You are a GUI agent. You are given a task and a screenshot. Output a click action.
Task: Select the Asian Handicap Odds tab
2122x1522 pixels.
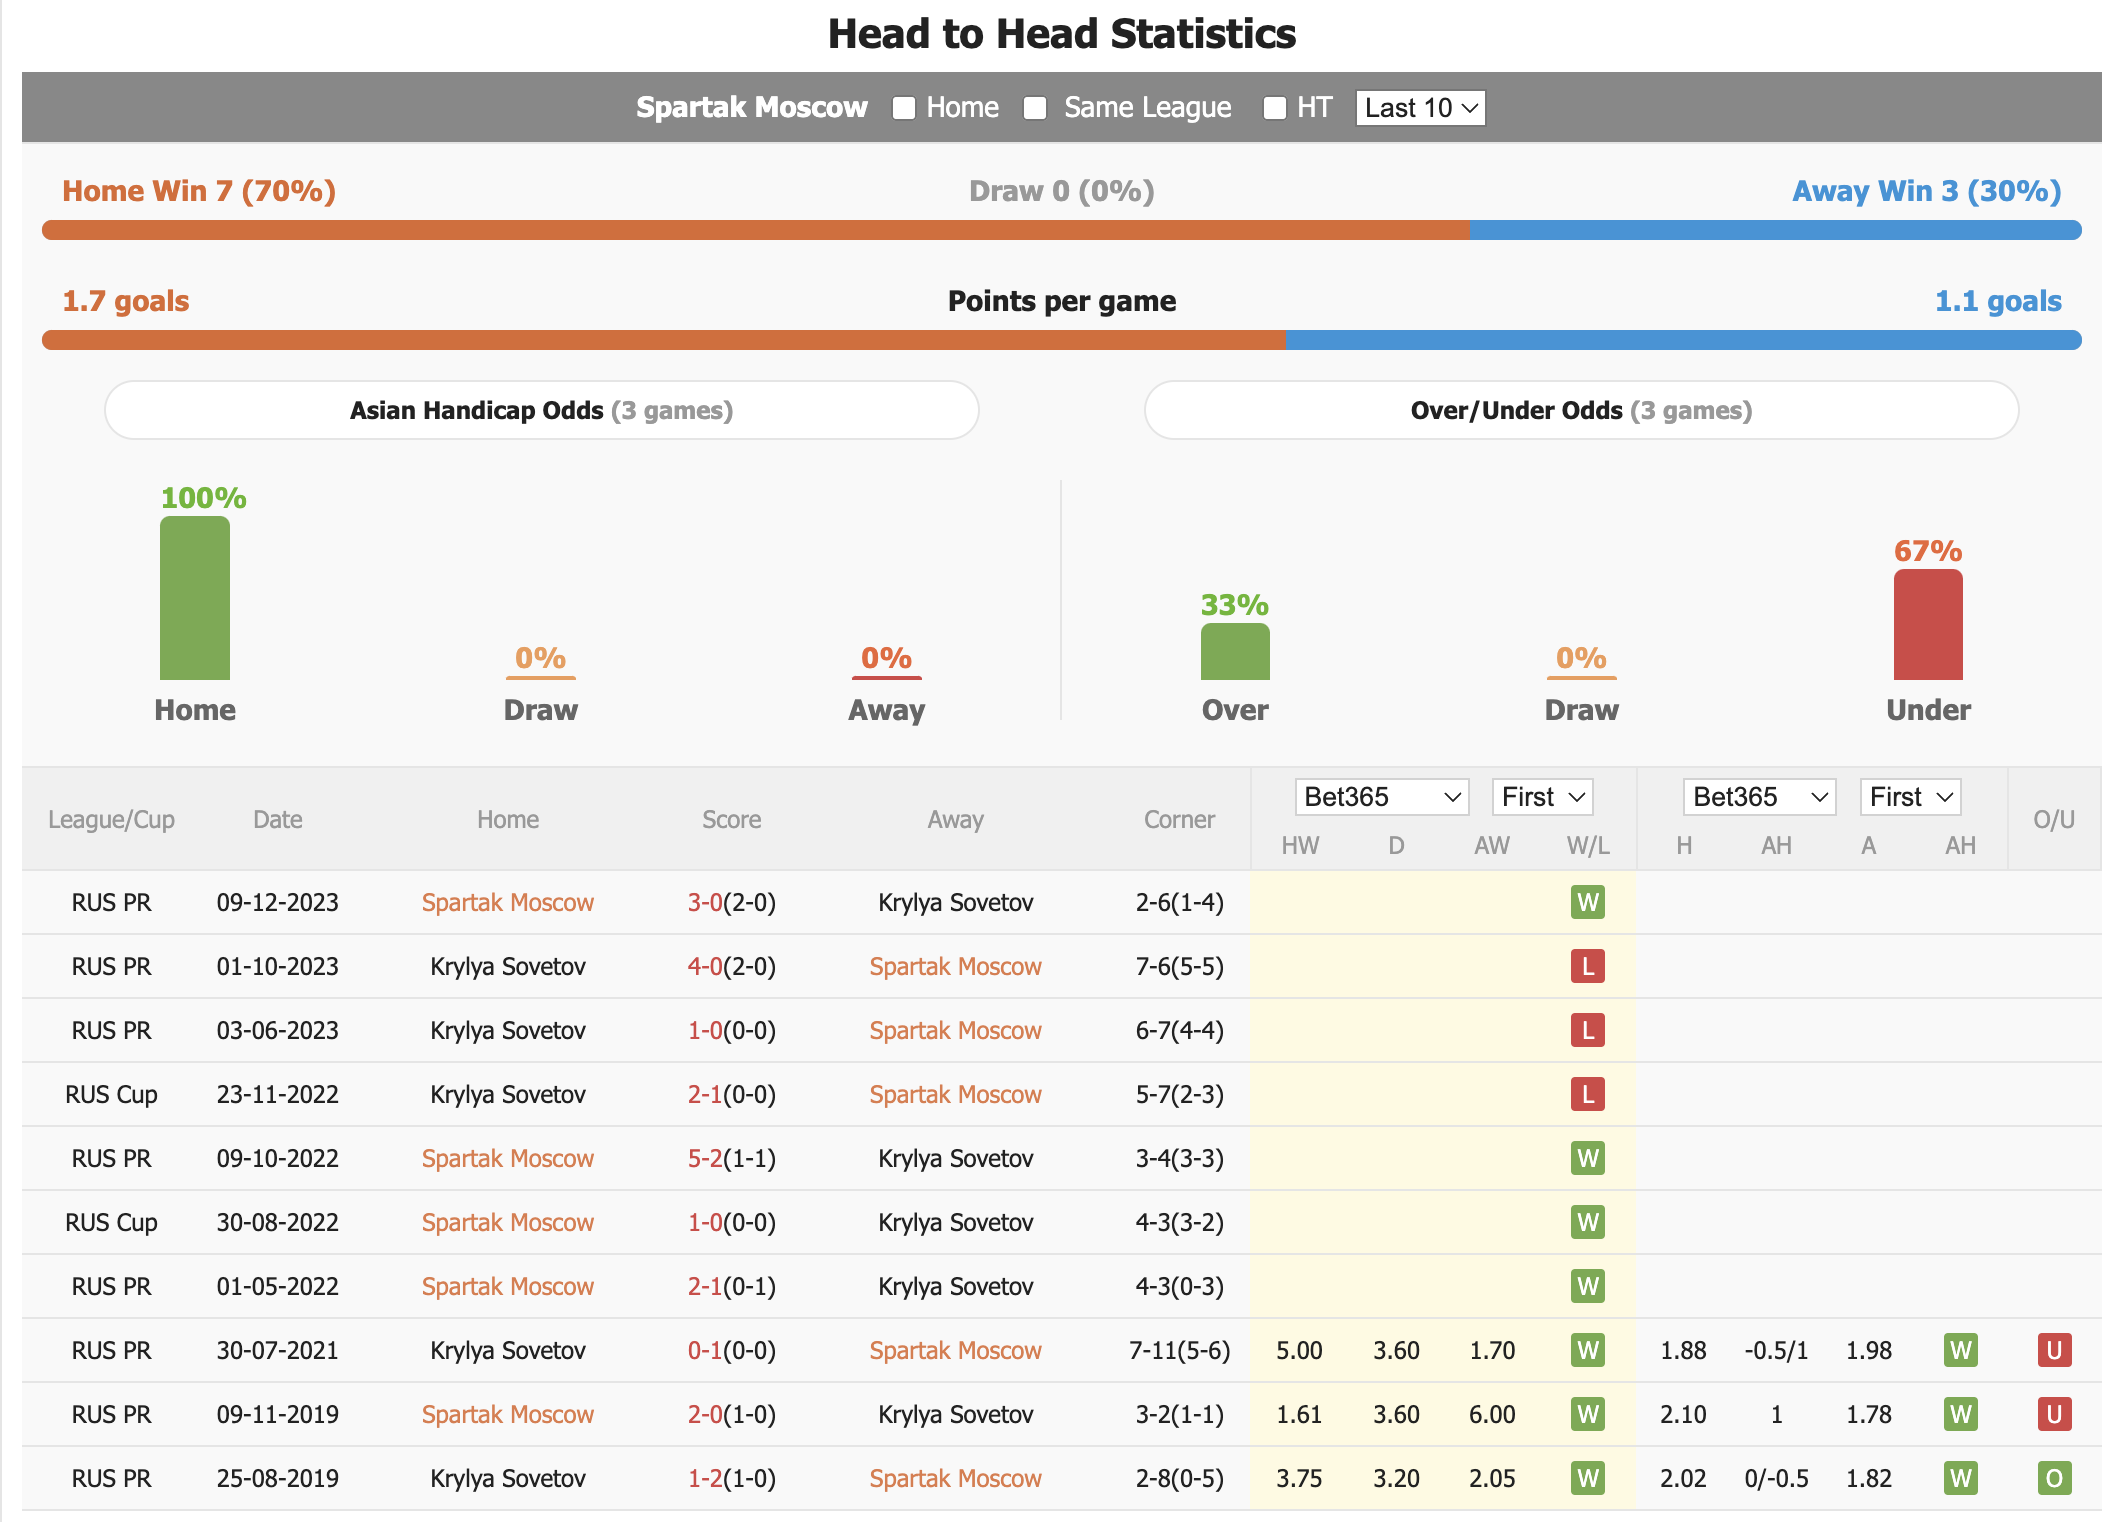[x=541, y=410]
